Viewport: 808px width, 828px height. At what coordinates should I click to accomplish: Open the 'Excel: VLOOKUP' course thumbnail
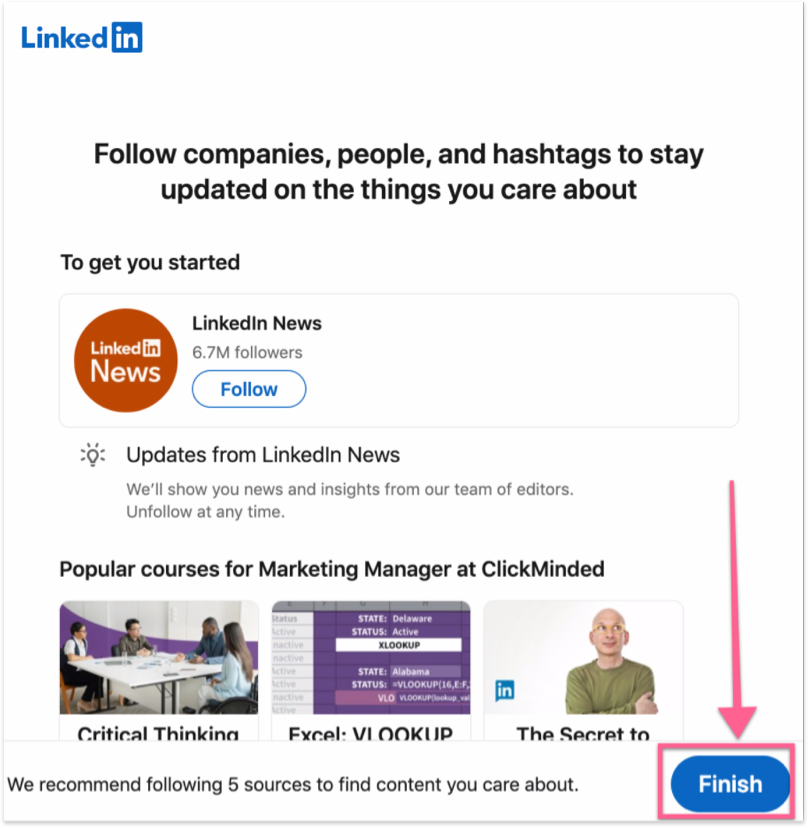point(370,658)
